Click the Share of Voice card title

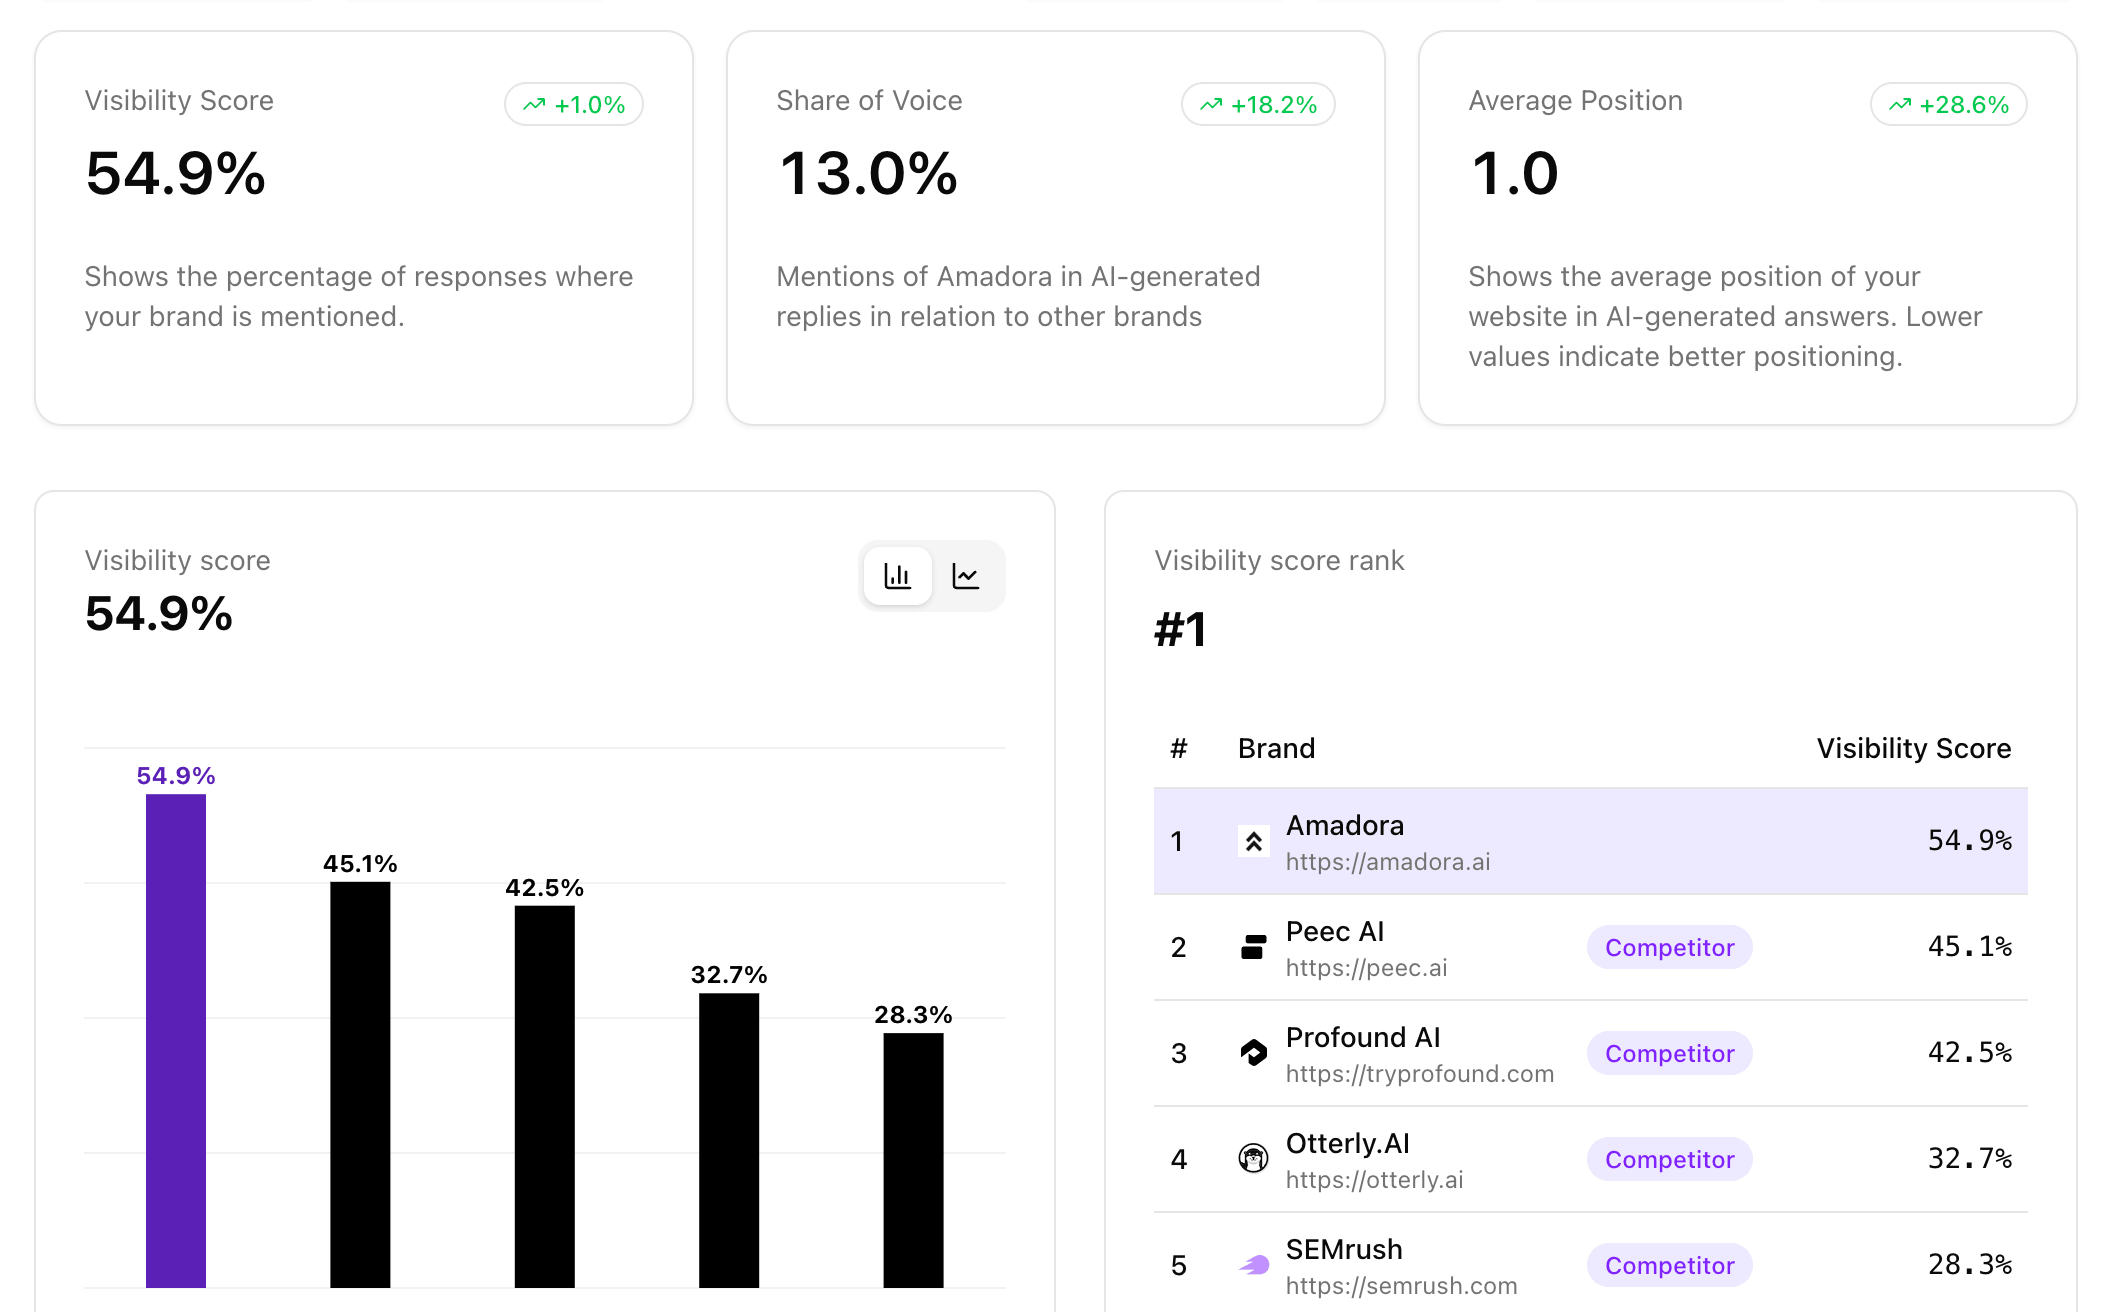(869, 100)
